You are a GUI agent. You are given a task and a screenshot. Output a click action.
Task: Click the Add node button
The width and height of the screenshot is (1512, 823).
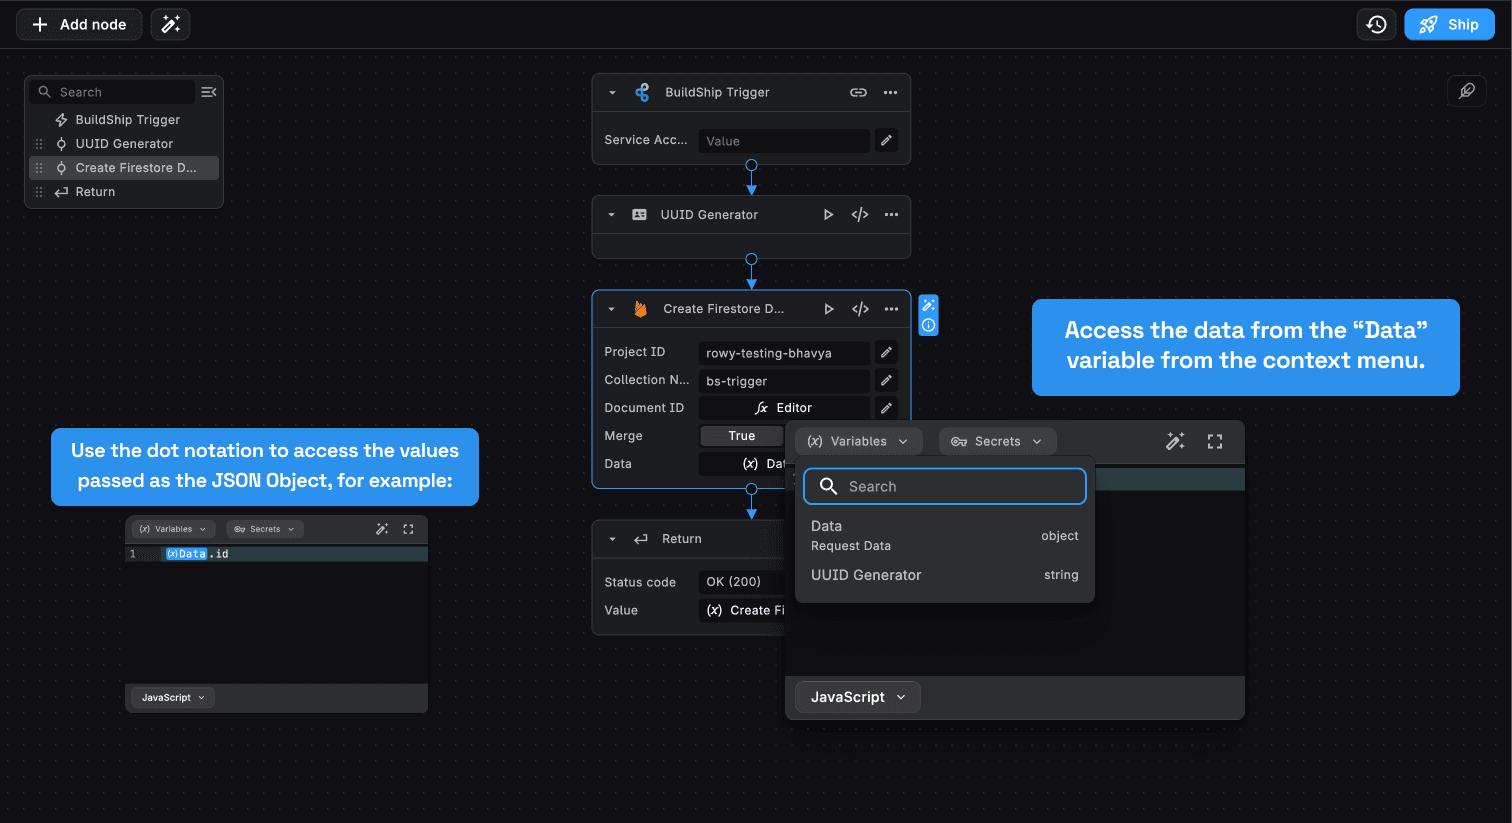click(79, 24)
